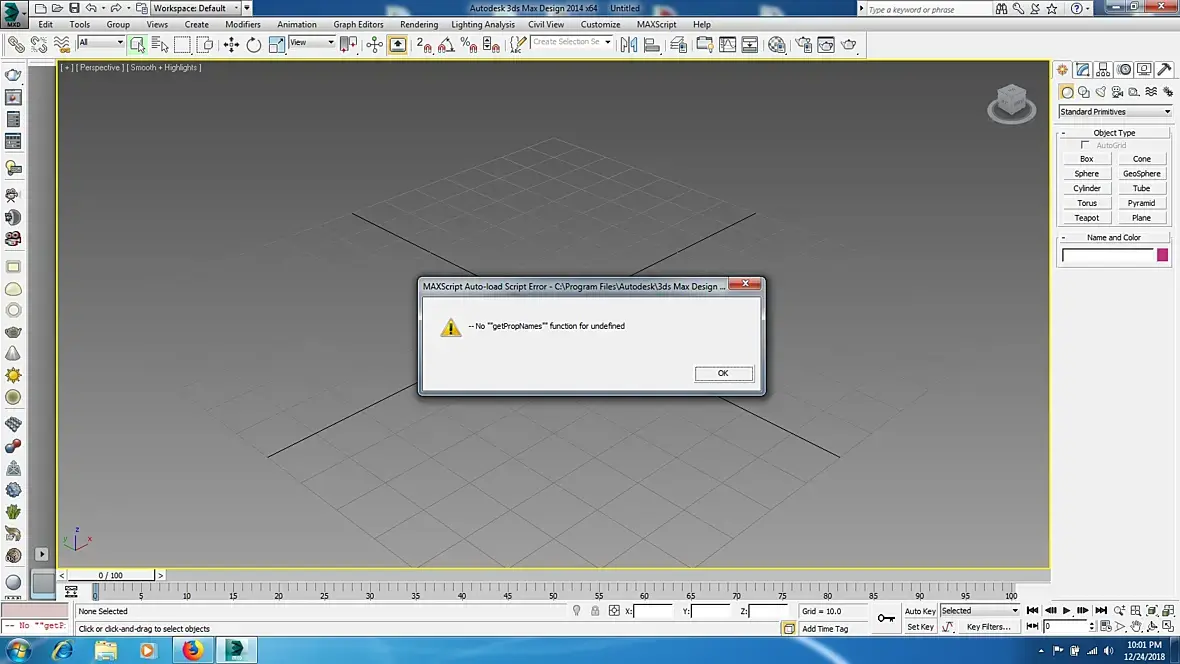This screenshot has width=1180, height=664.
Task: Open the Perspective viewport label menu
Action: (99, 68)
